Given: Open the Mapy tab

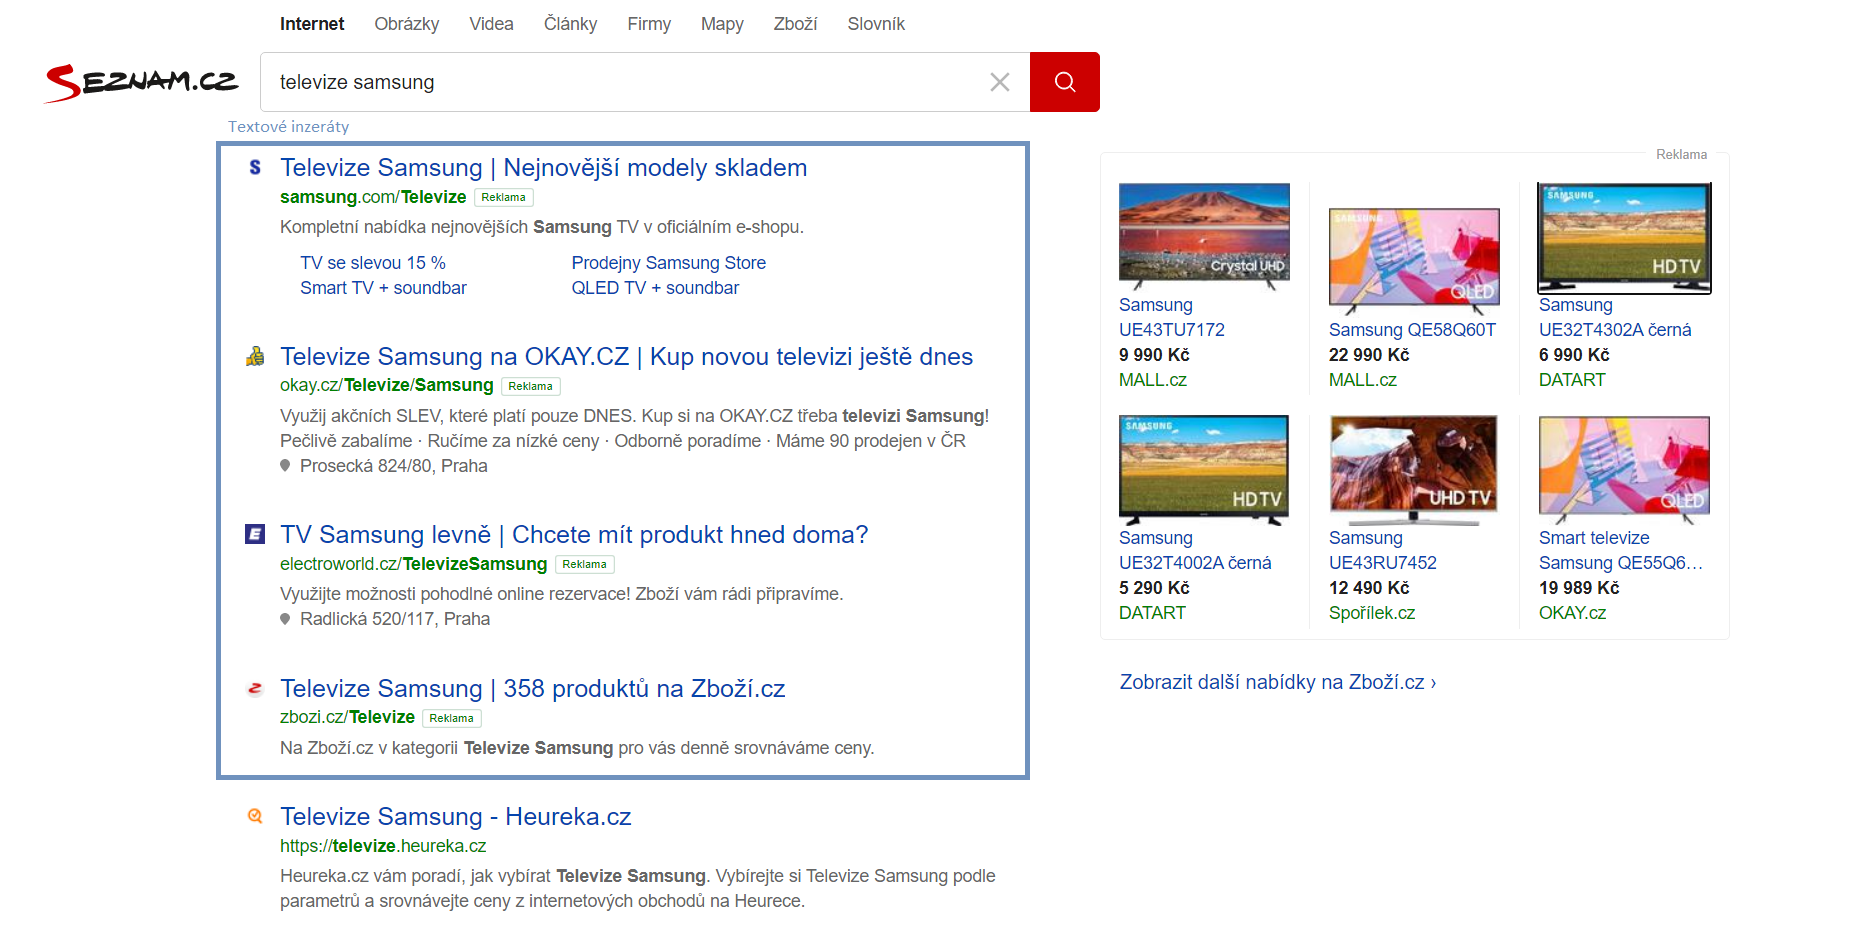Looking at the screenshot, I should tap(721, 24).
